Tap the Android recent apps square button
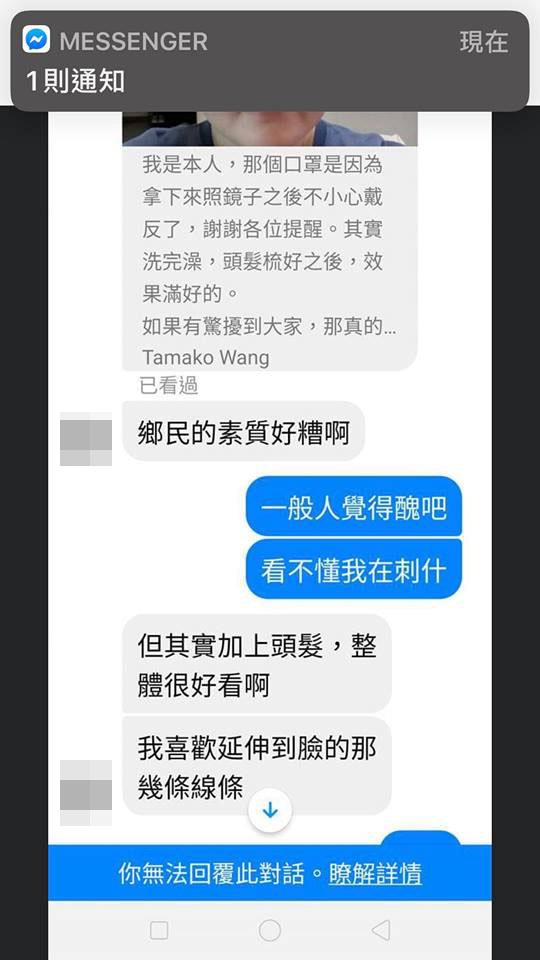 [x=159, y=931]
